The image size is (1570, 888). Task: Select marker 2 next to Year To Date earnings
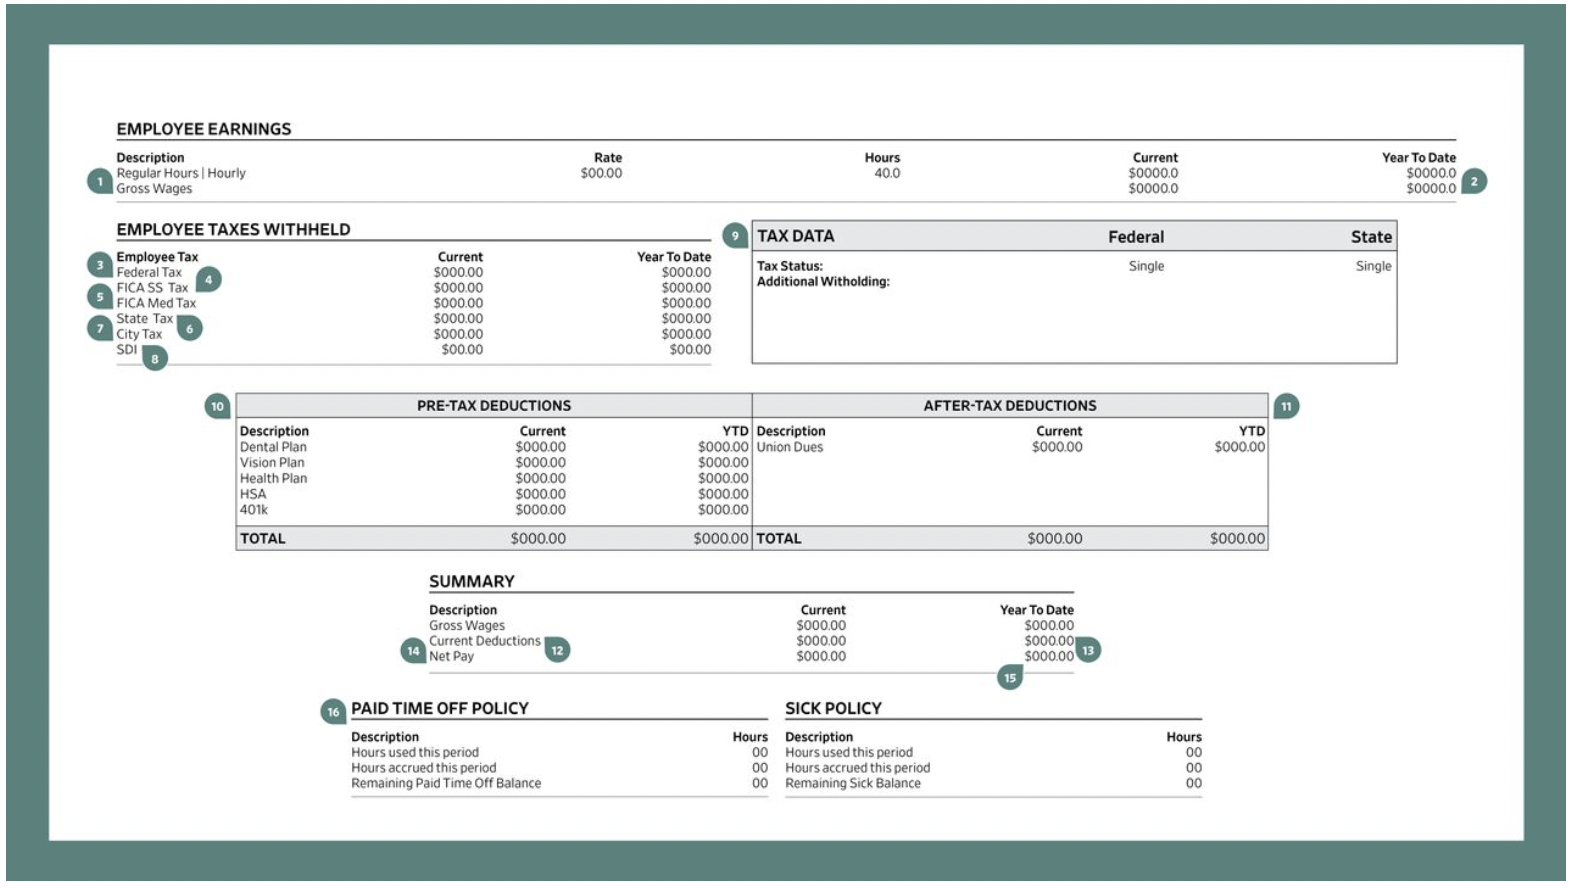pyautogui.click(x=1473, y=181)
